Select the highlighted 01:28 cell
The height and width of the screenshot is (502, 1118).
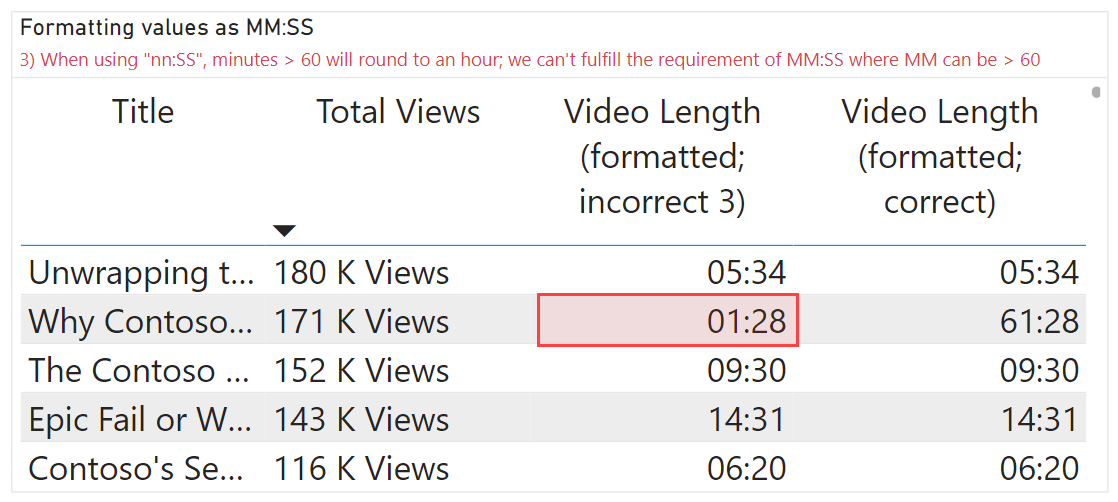click(x=667, y=321)
